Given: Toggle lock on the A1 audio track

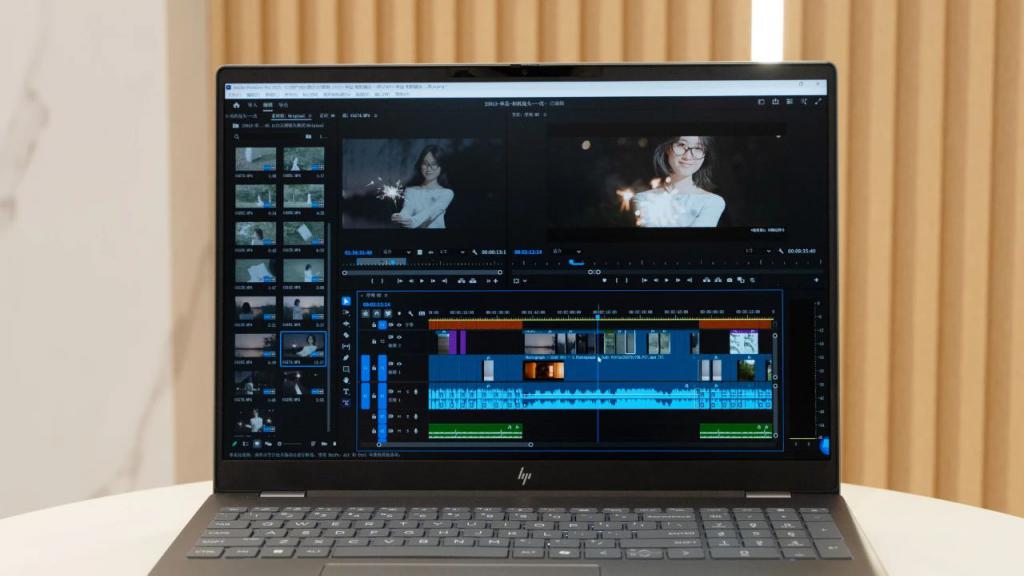Looking at the screenshot, I should coord(374,396).
